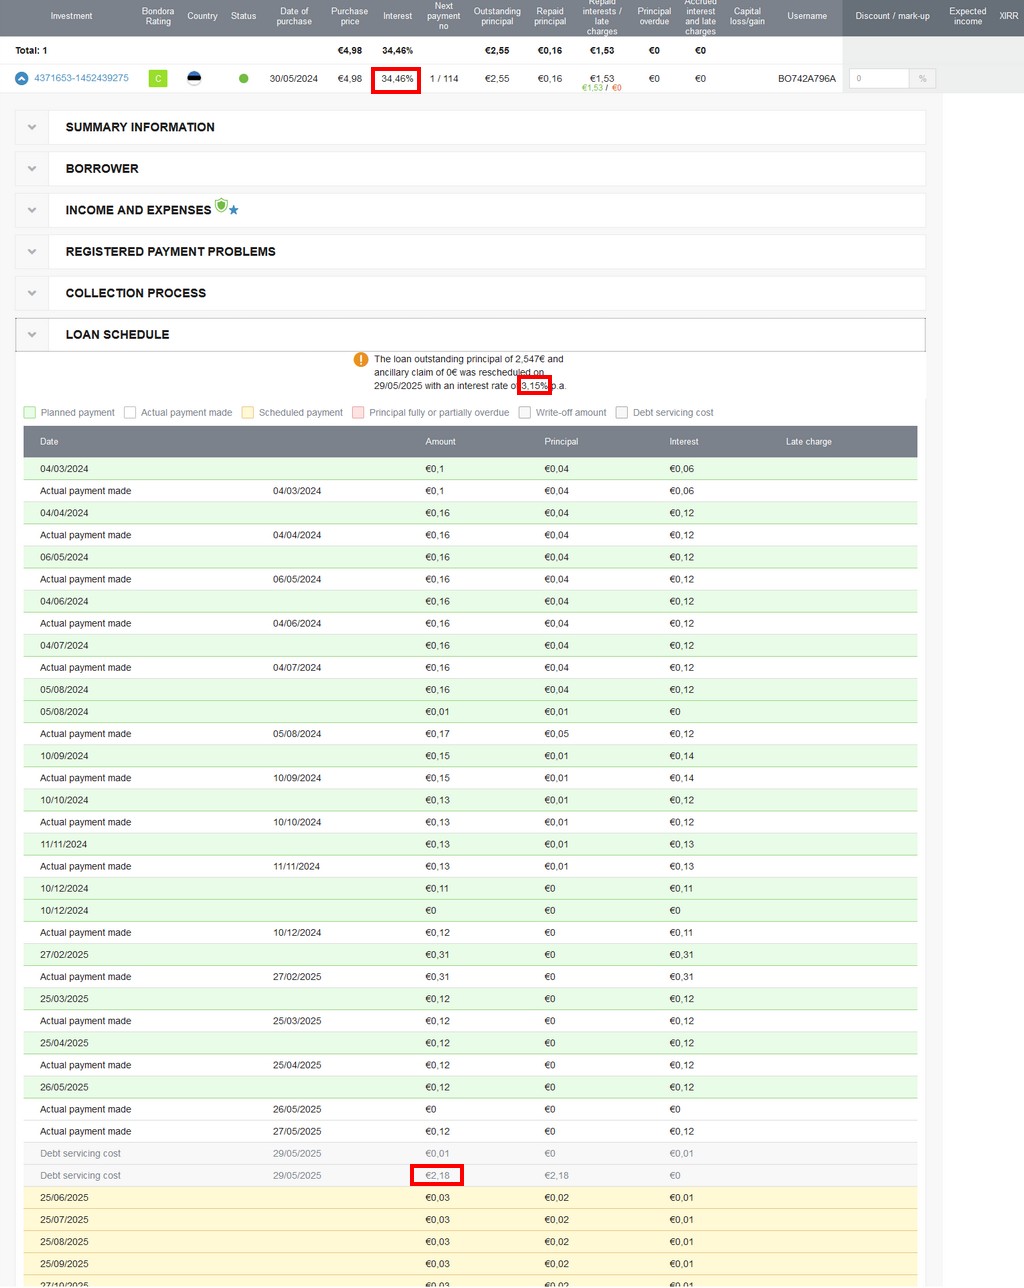
Task: Click the SUMMARY INFORMATION section title
Action: pos(140,127)
